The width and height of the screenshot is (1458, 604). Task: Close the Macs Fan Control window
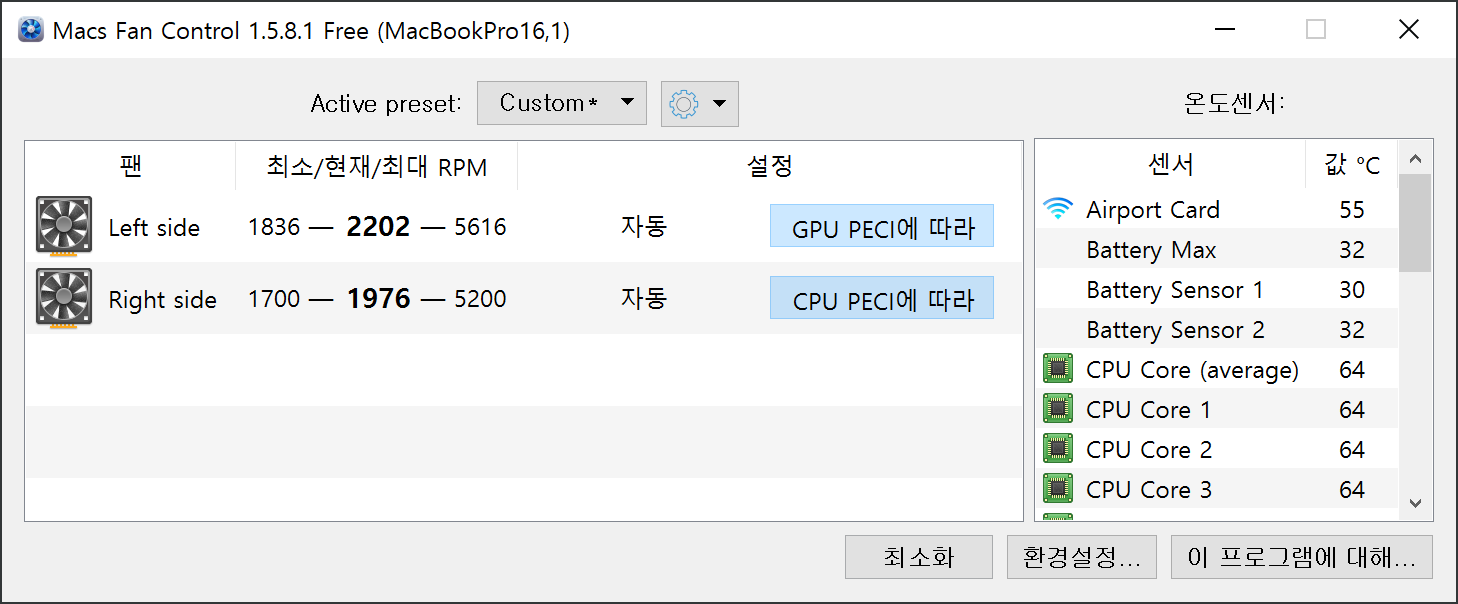click(1409, 29)
